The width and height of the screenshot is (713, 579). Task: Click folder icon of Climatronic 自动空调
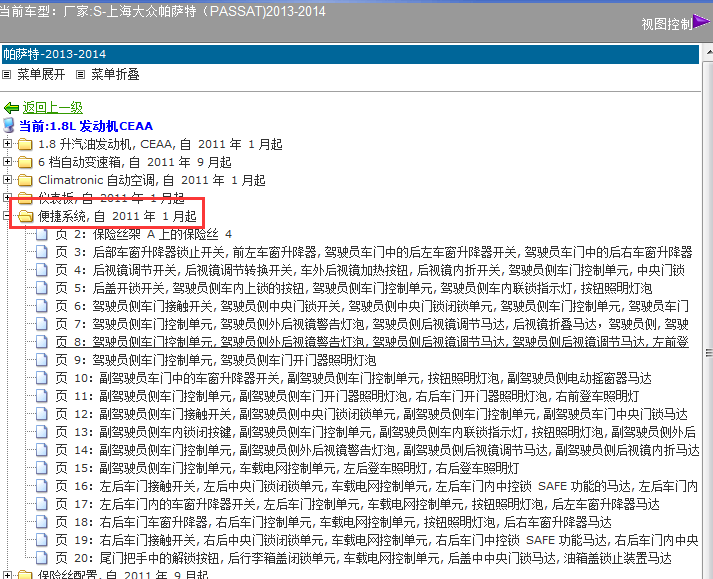[x=25, y=181]
